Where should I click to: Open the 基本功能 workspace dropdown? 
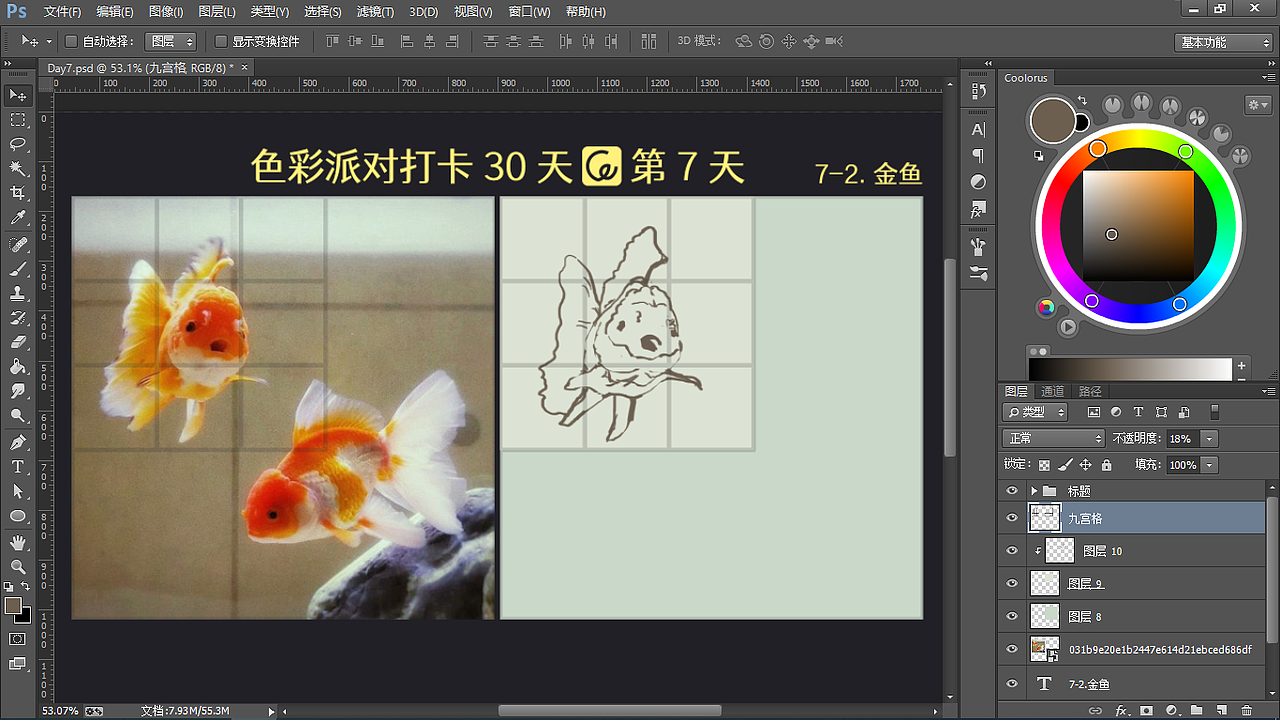click(x=1223, y=42)
